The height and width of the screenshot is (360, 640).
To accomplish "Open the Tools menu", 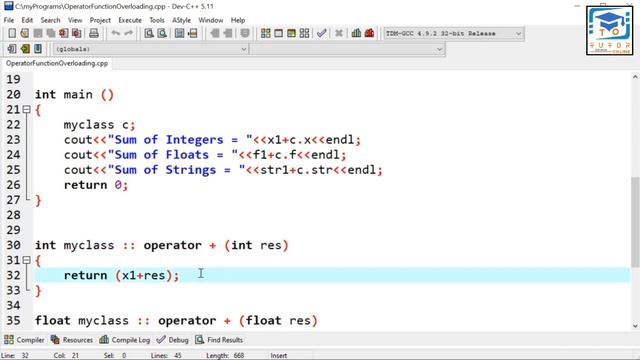I will pos(157,20).
